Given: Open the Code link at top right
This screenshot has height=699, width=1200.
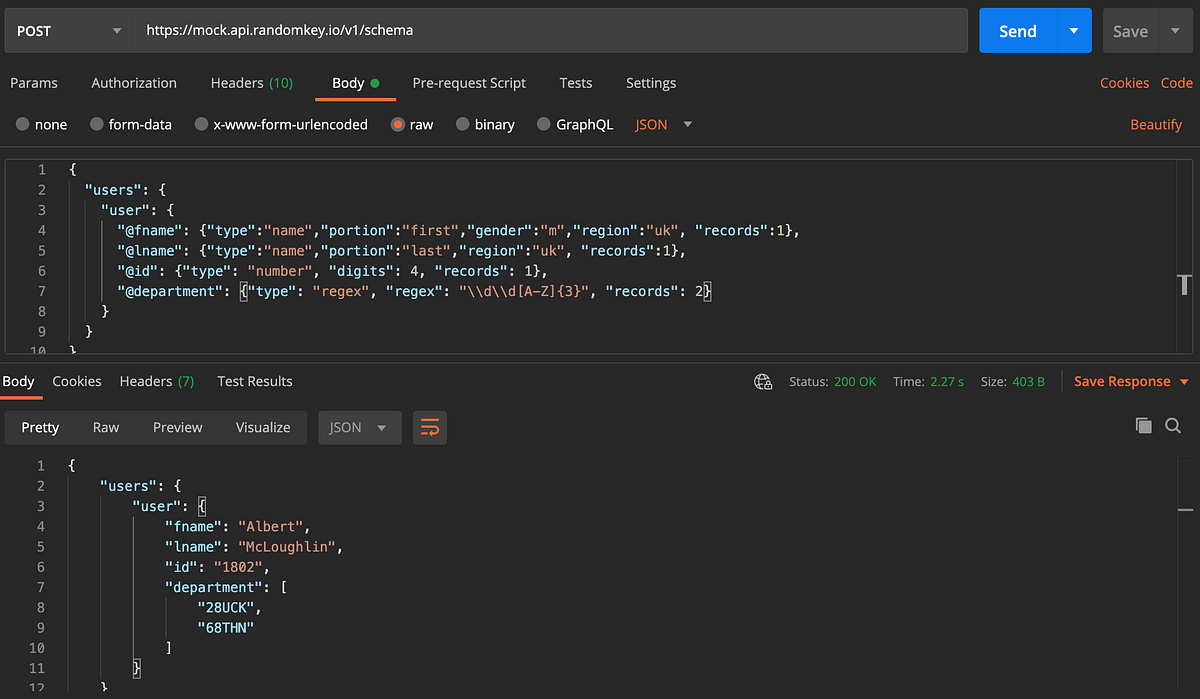Looking at the screenshot, I should click(1176, 83).
